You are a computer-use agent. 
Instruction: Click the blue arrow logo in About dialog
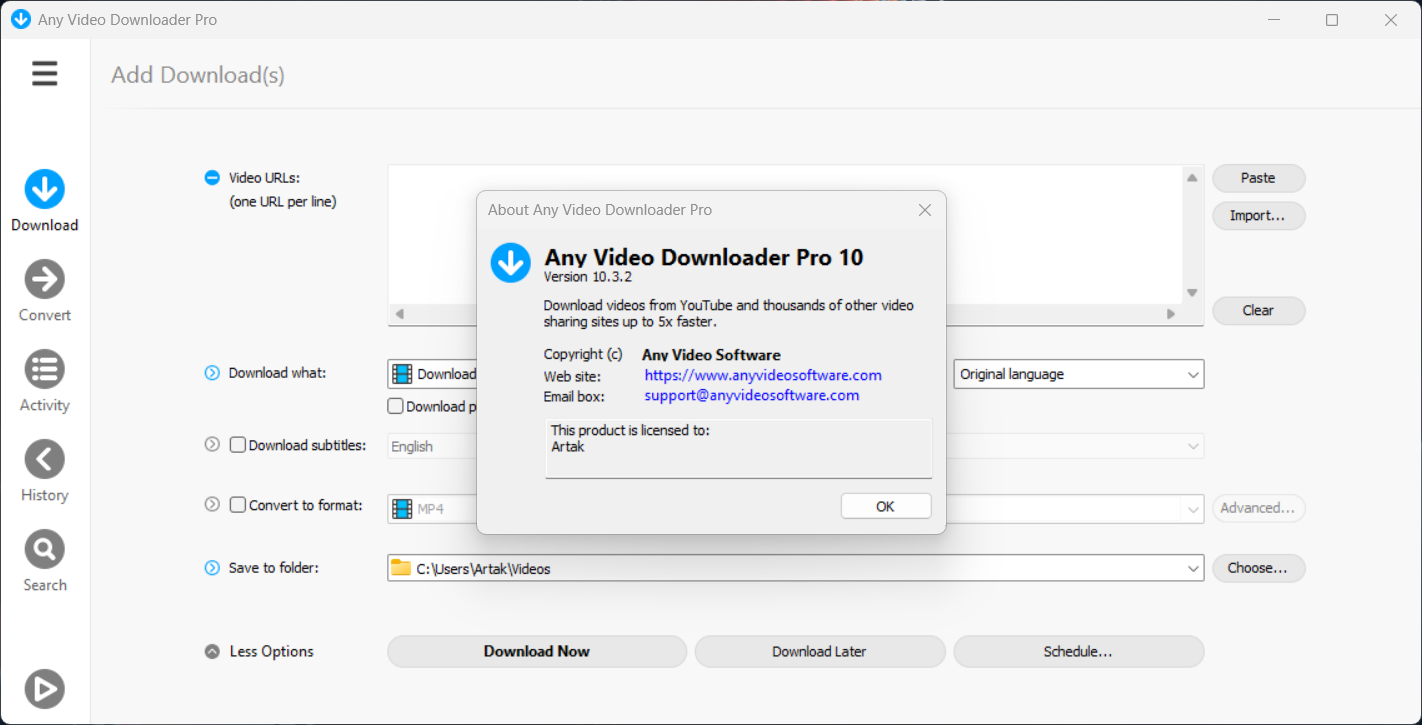pos(511,262)
